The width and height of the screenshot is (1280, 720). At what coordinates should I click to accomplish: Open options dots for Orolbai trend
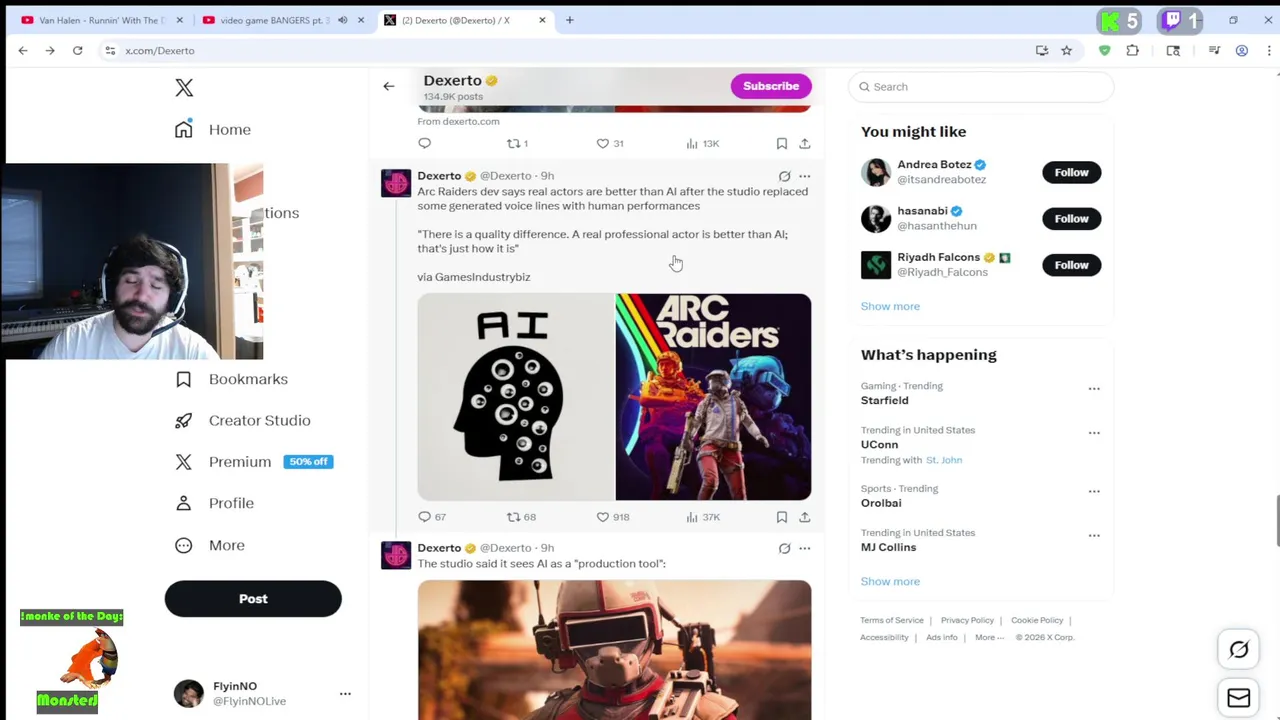(1094, 492)
